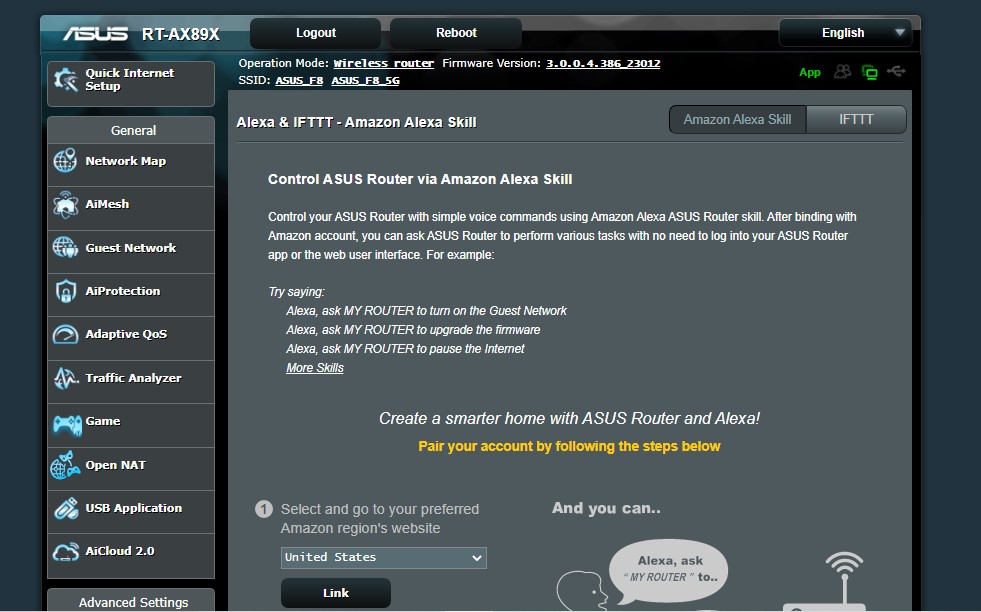Click the green network clients status icon

[870, 72]
